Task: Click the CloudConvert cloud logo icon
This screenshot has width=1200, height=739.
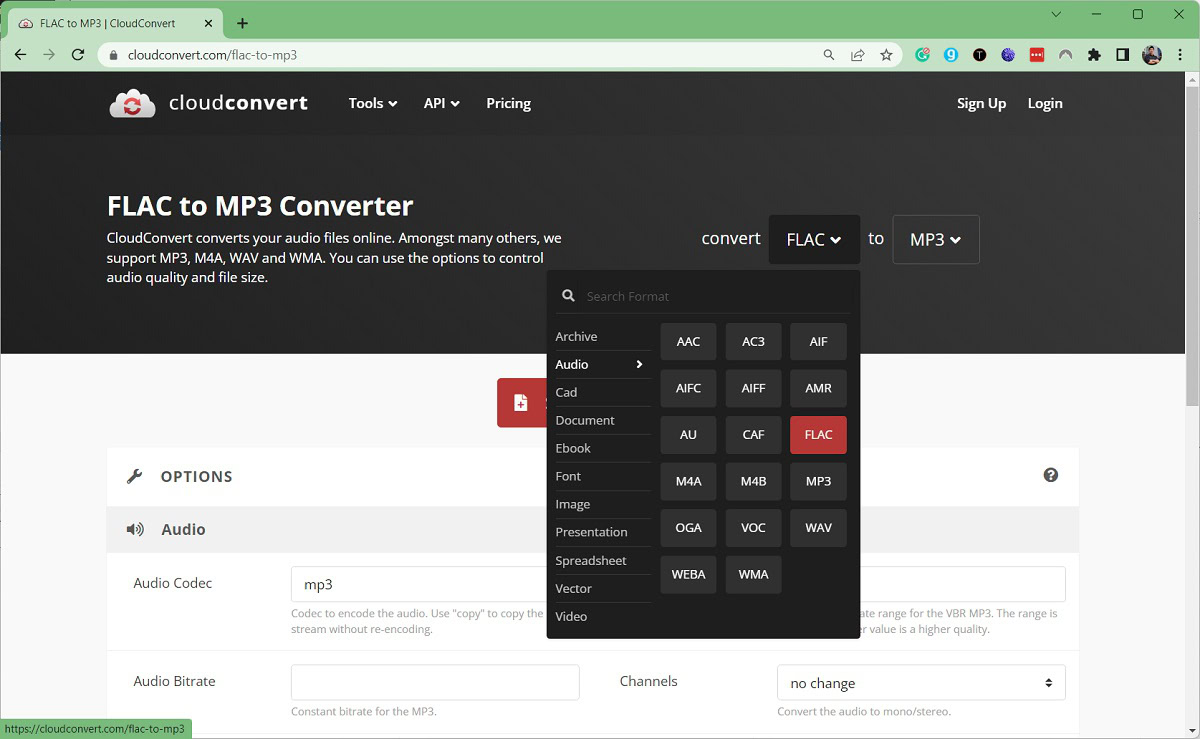Action: click(x=132, y=103)
